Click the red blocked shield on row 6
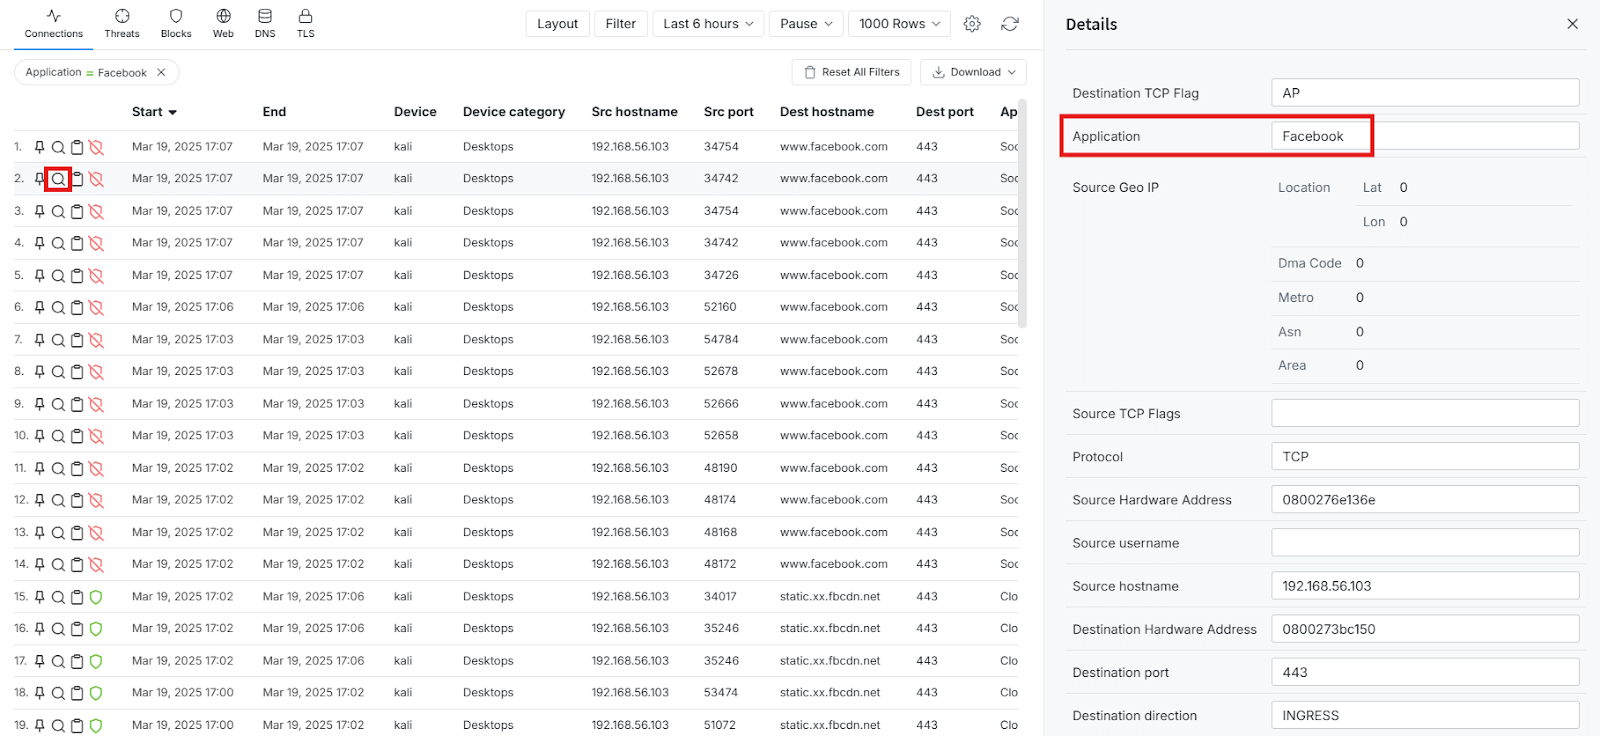 tap(96, 307)
